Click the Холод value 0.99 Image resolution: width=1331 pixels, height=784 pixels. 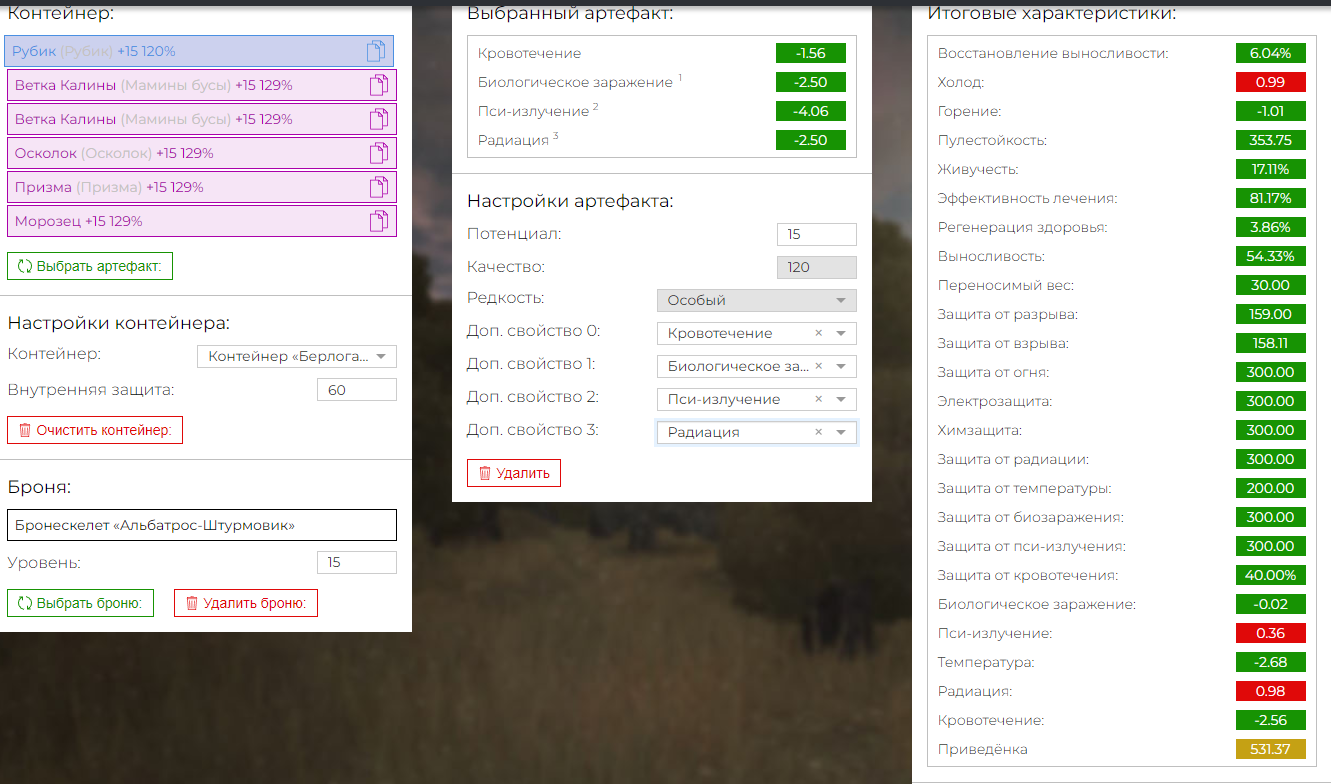(1271, 82)
